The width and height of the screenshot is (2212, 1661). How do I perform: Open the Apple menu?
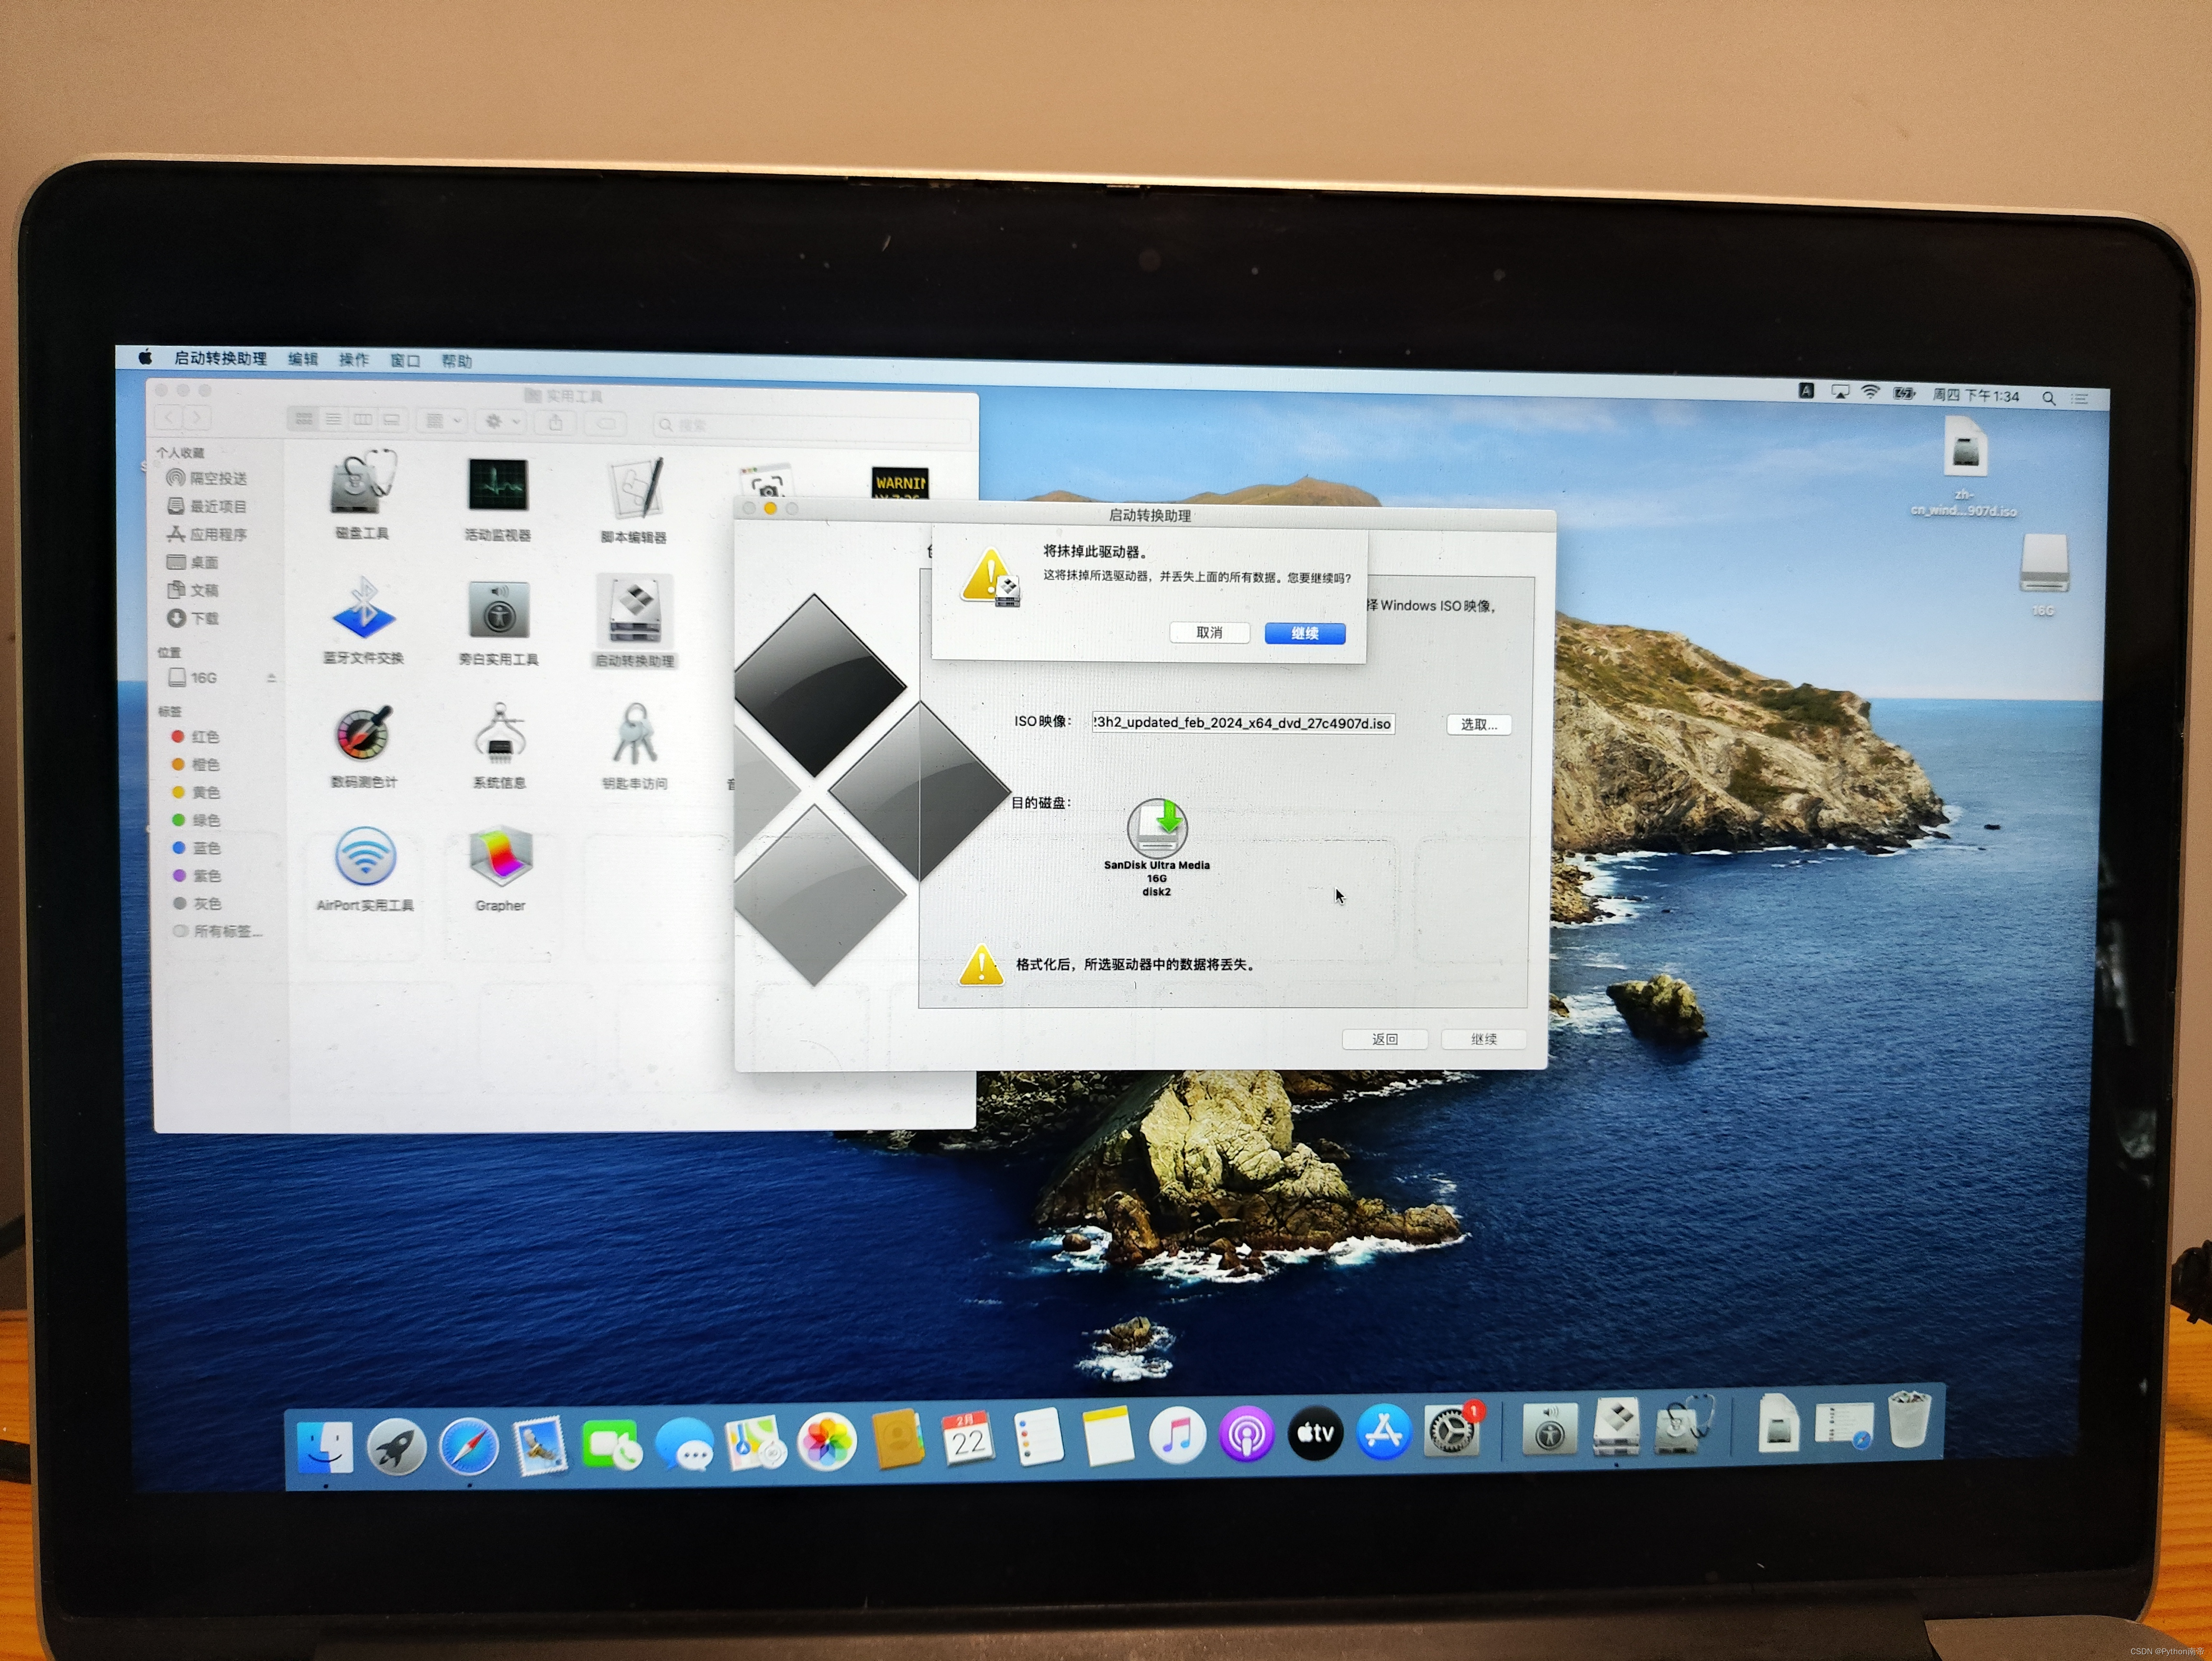(145, 357)
